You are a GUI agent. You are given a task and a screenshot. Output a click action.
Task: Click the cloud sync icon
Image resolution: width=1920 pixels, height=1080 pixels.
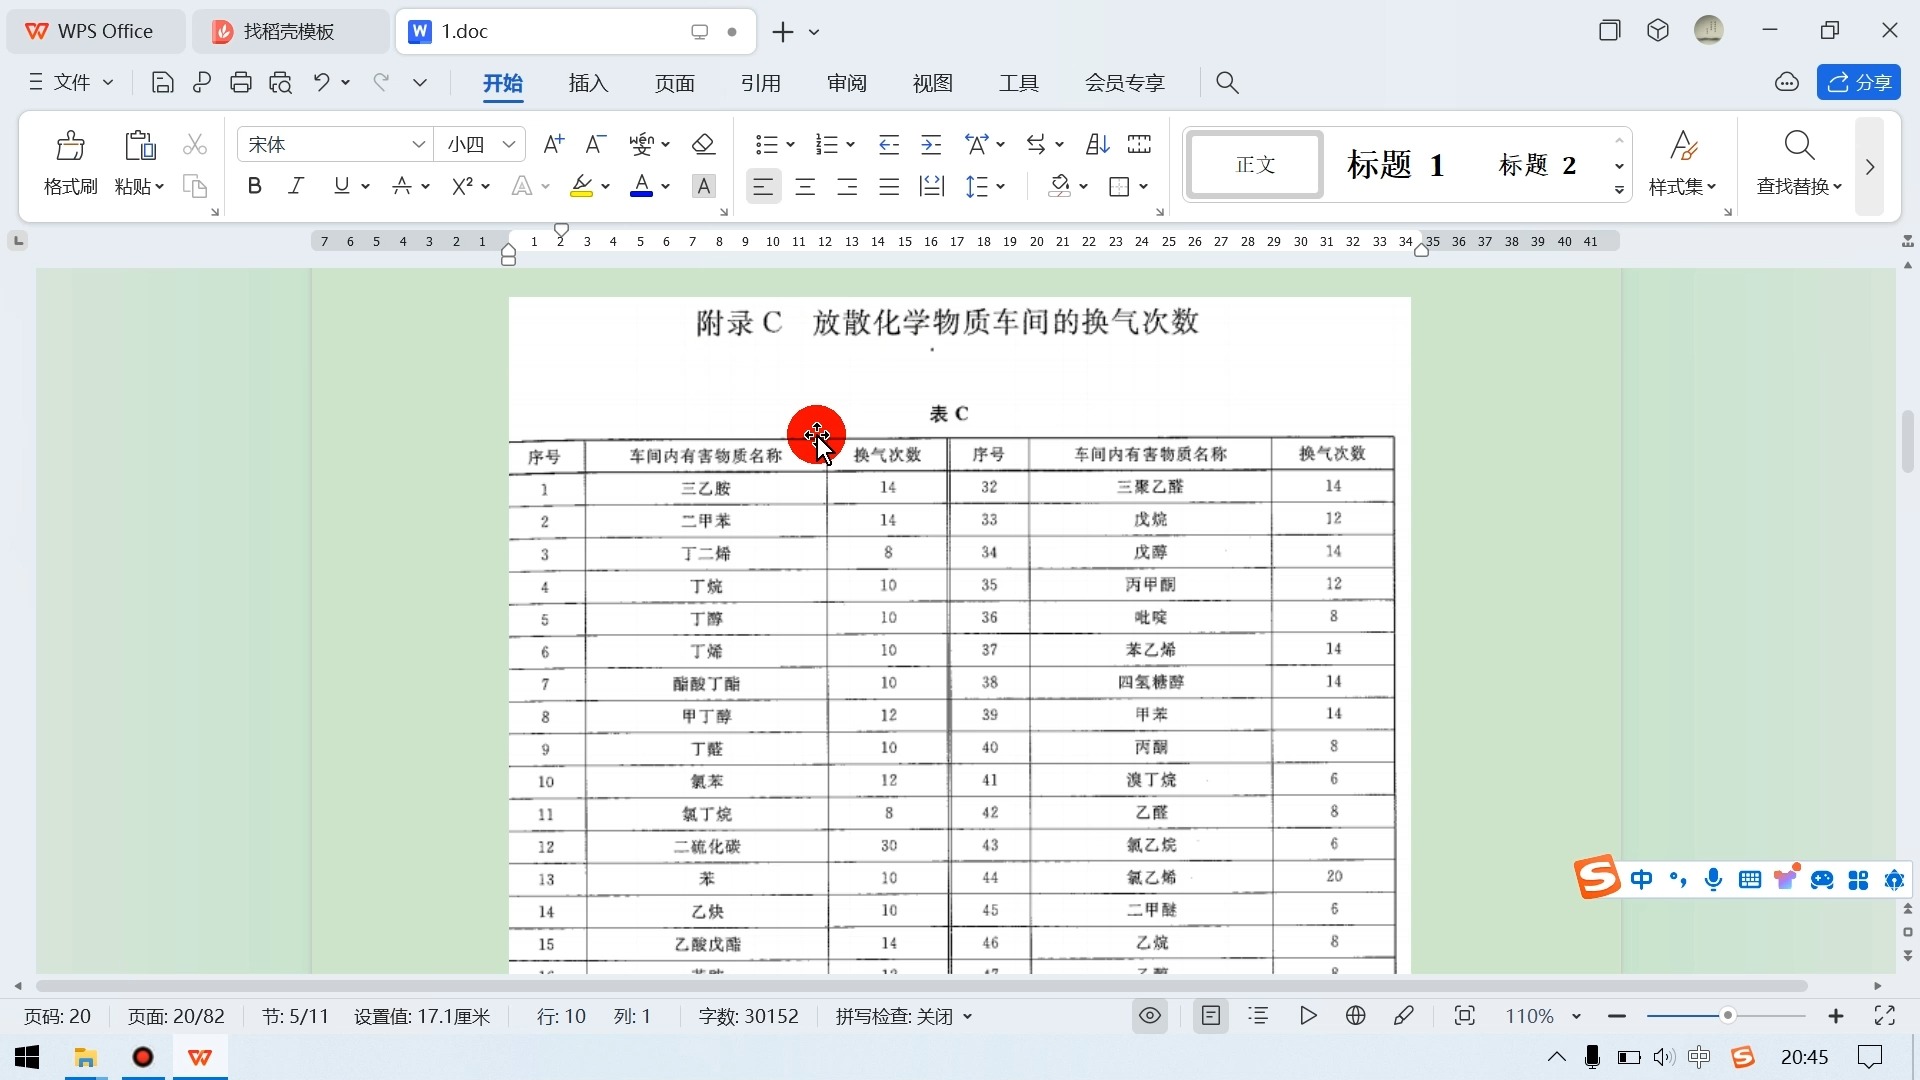tap(1787, 83)
